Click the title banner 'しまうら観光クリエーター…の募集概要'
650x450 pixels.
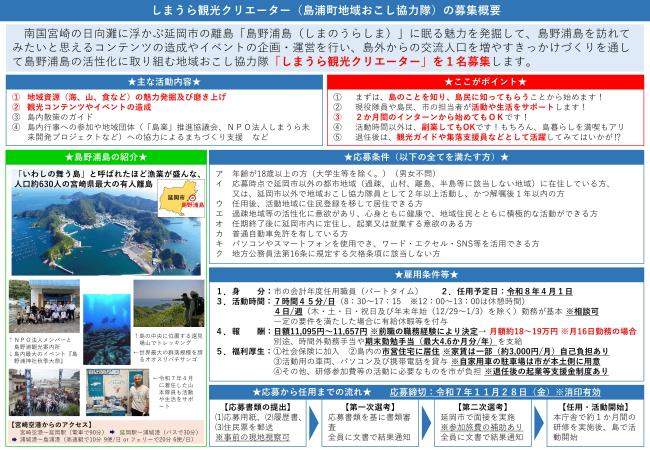point(325,10)
